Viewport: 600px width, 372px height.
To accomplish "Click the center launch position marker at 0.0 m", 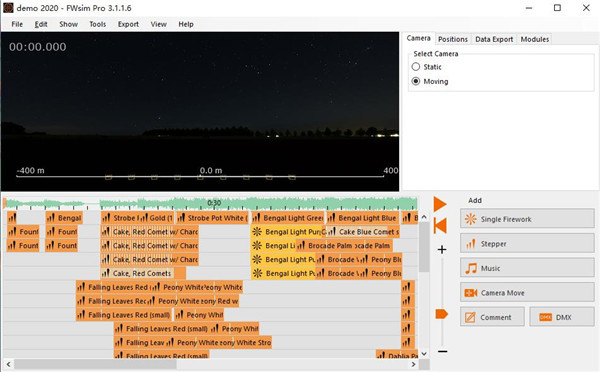I will click(x=200, y=178).
